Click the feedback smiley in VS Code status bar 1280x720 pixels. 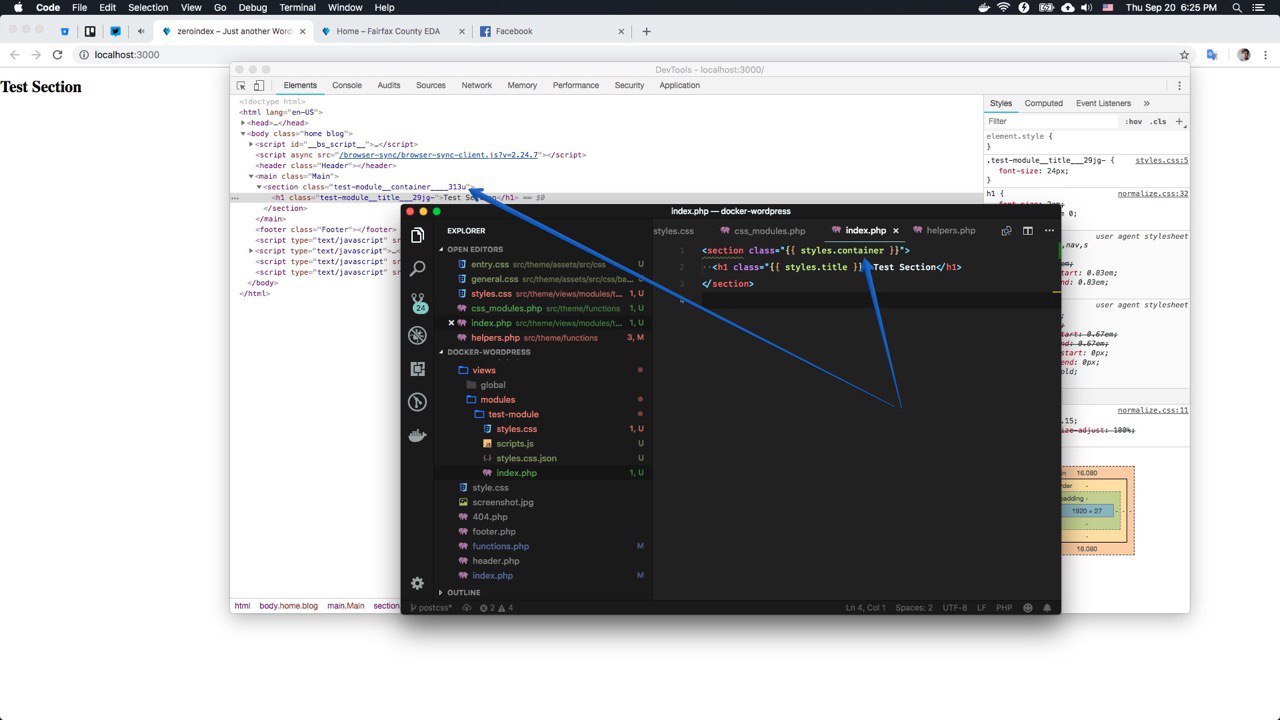click(1028, 608)
